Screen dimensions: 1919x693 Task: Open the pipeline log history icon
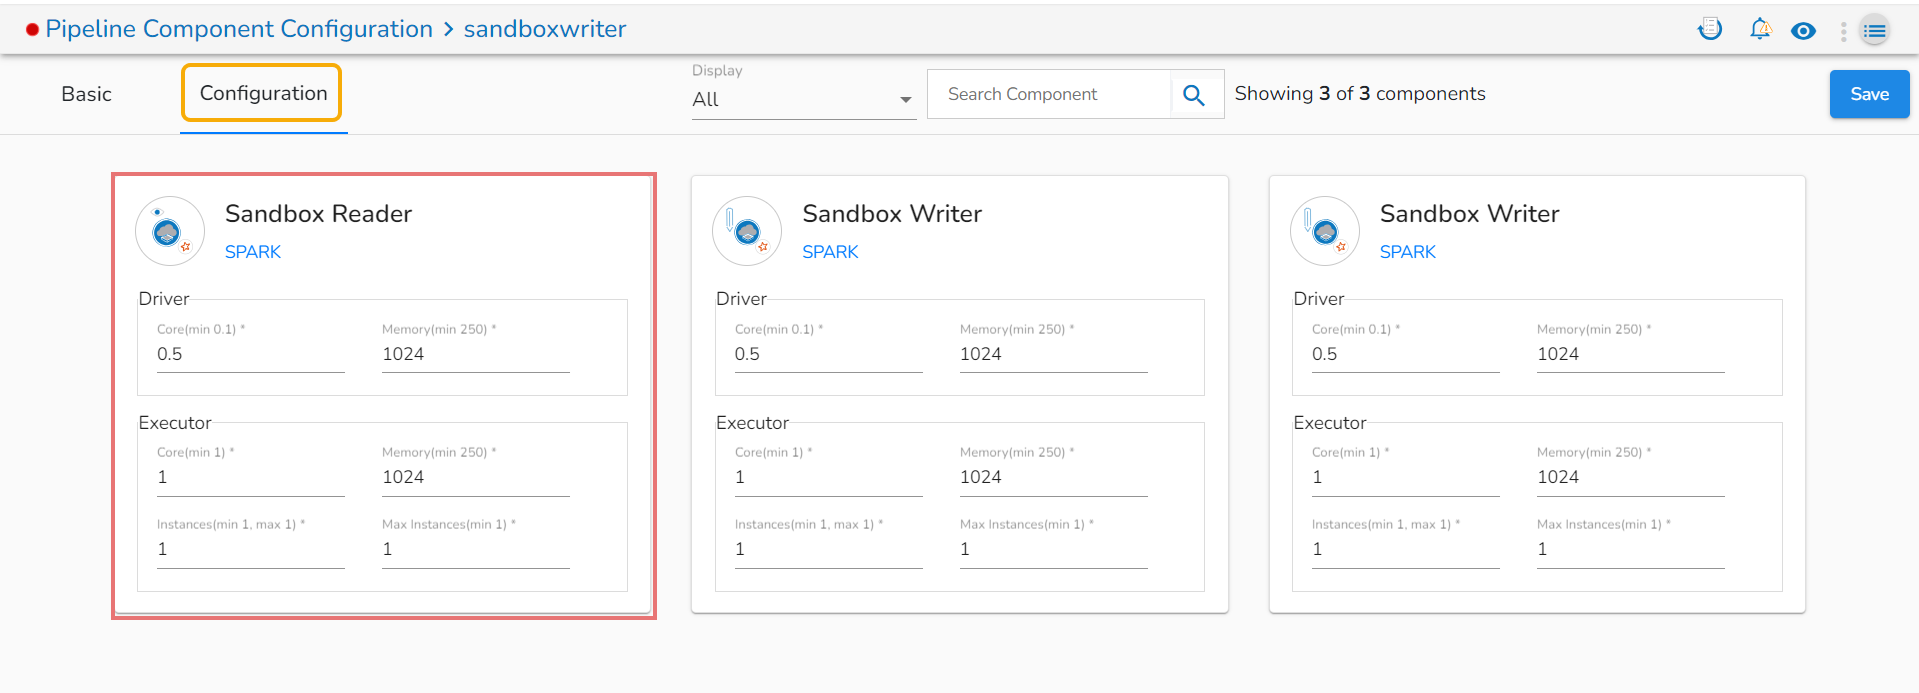(x=1710, y=30)
